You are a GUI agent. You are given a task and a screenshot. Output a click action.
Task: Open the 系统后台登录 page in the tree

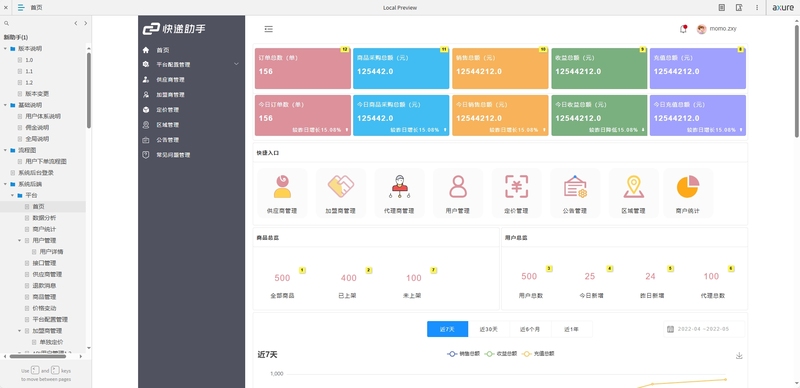click(x=36, y=173)
